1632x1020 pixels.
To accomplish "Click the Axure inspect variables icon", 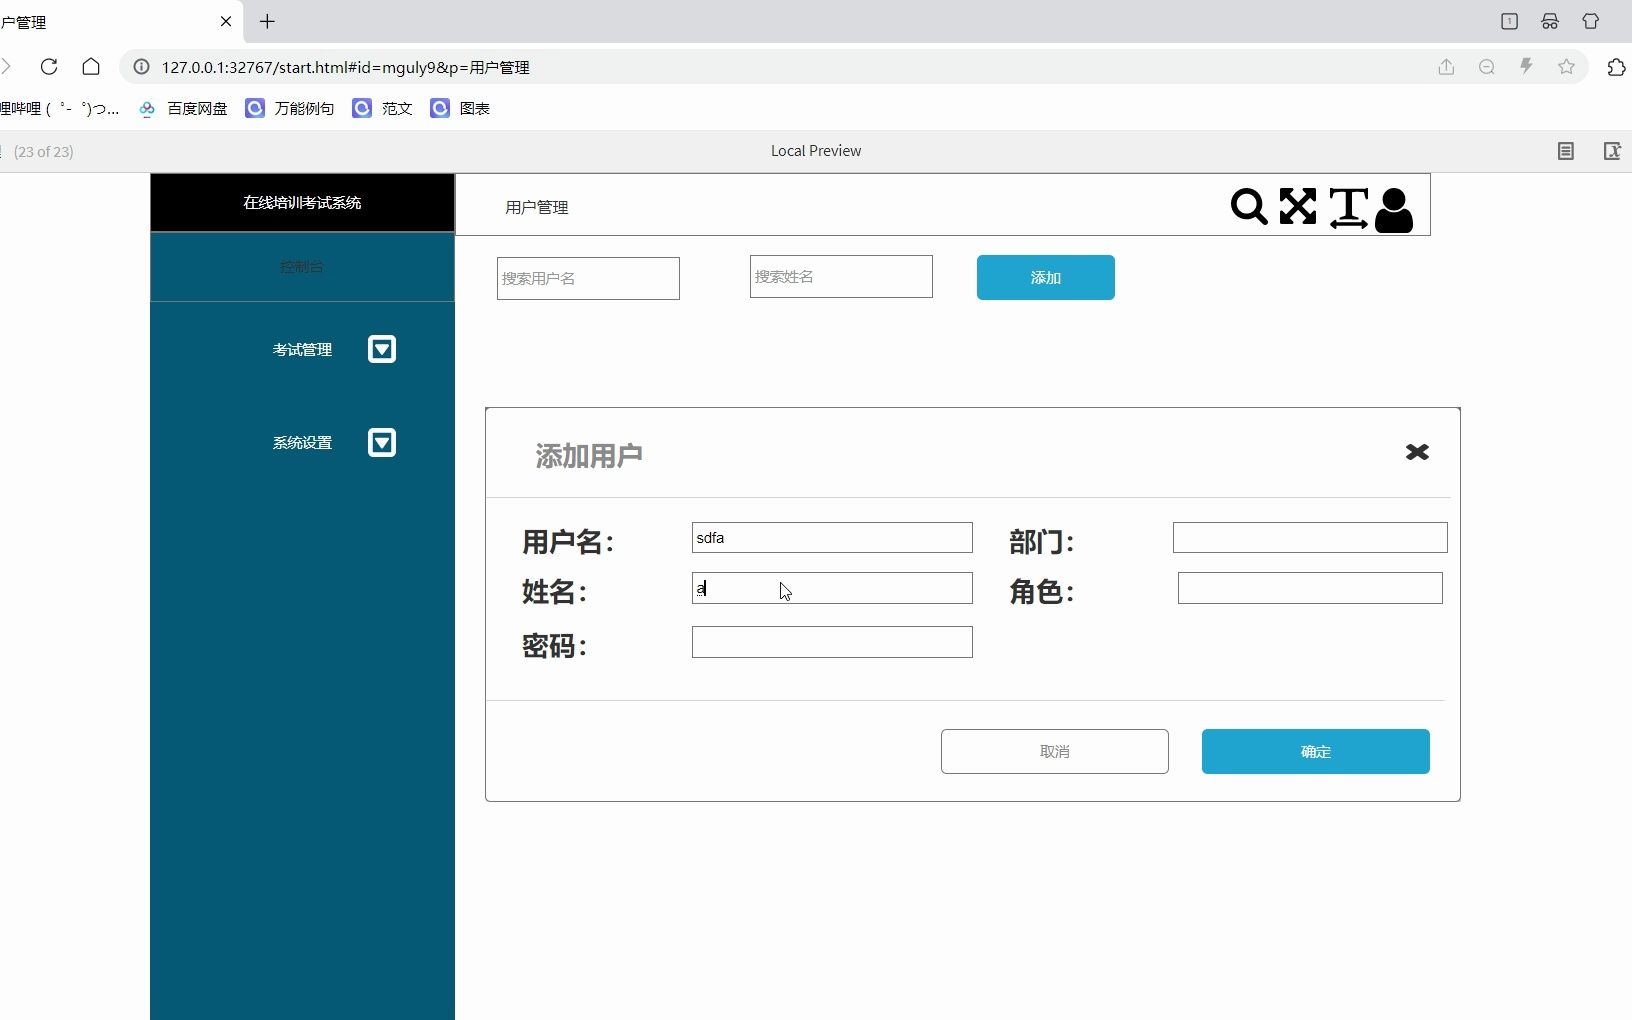I will 1612,151.
